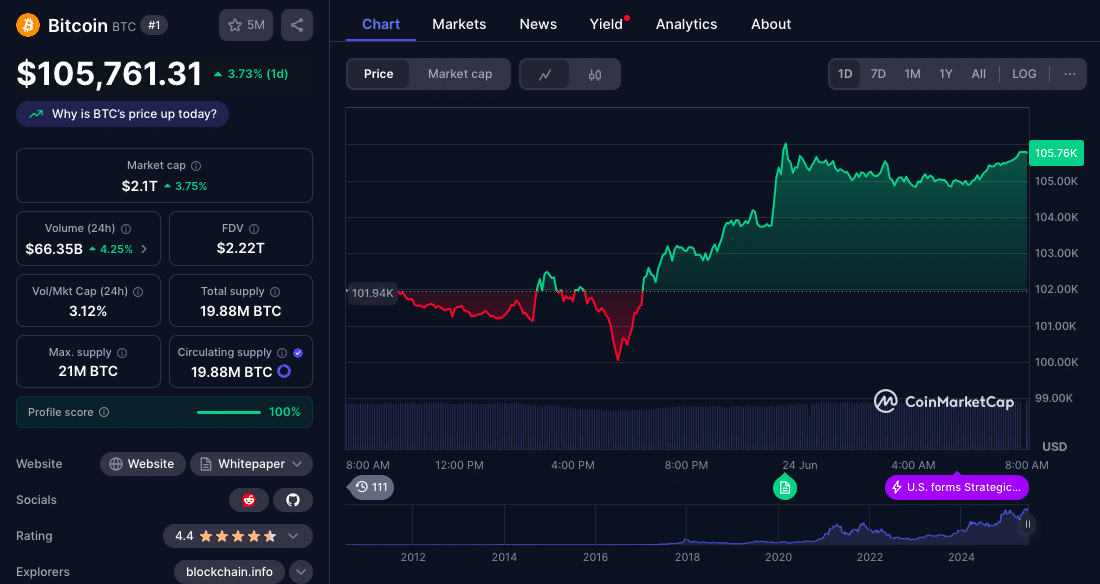Click the share icon button
Image resolution: width=1100 pixels, height=584 pixels.
click(297, 25)
